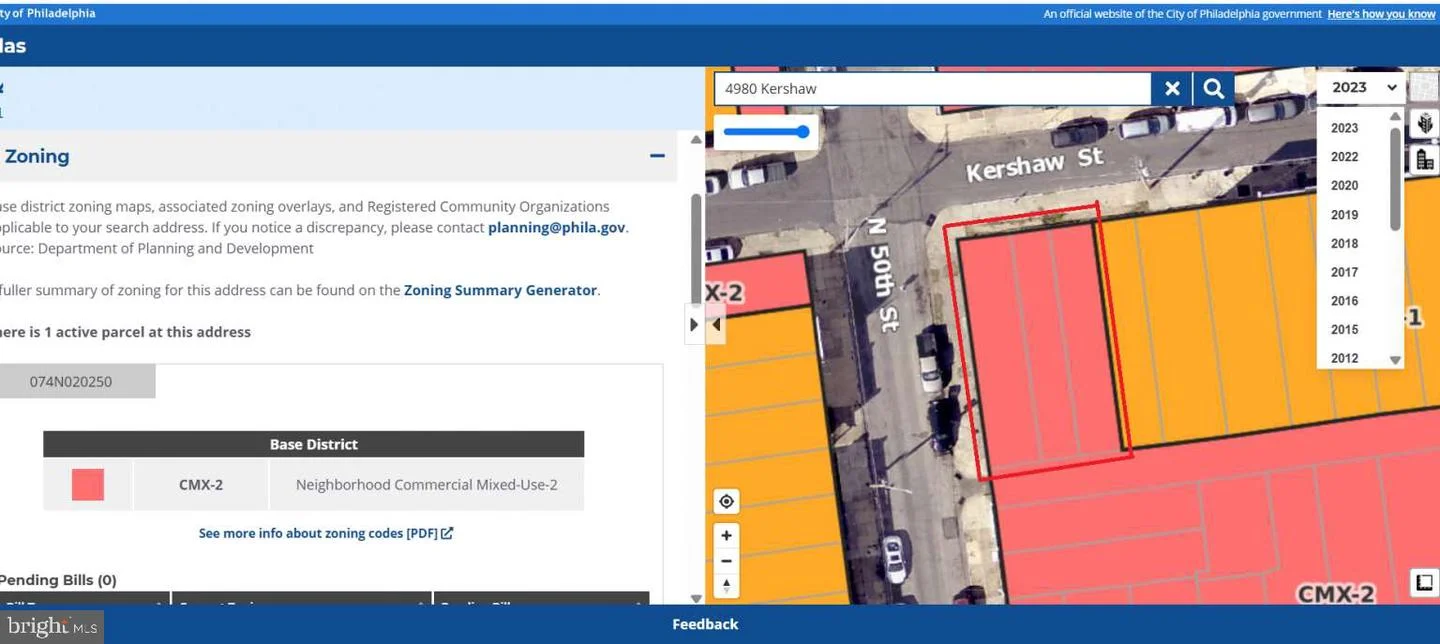Select 2019 imagery year
The height and width of the screenshot is (644, 1440).
click(1344, 215)
